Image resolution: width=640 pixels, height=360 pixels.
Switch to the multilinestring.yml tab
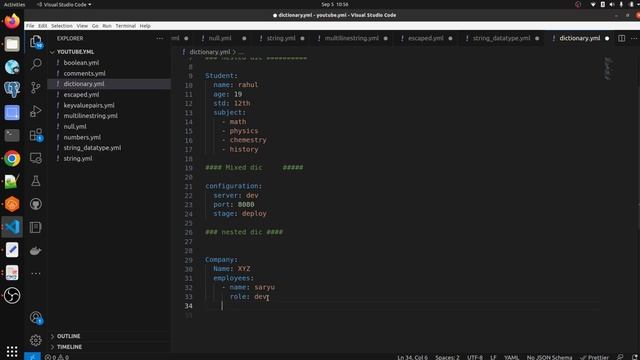(x=351, y=38)
